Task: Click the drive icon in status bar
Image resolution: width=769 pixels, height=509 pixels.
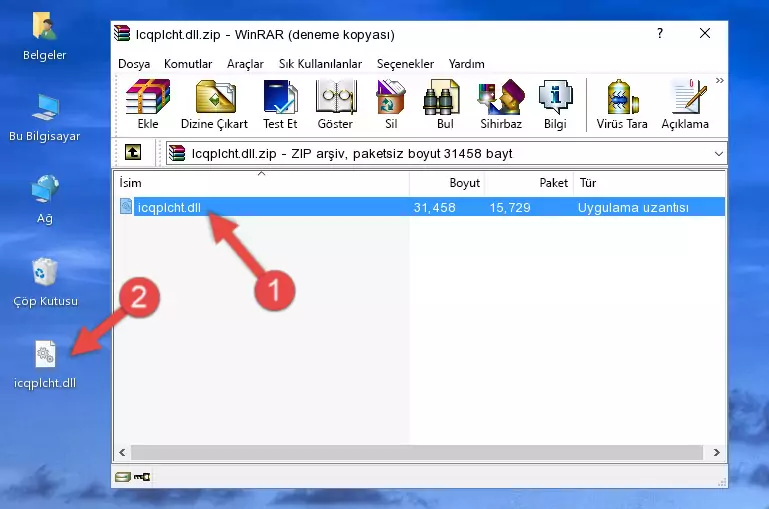Action: pyautogui.click(x=123, y=477)
